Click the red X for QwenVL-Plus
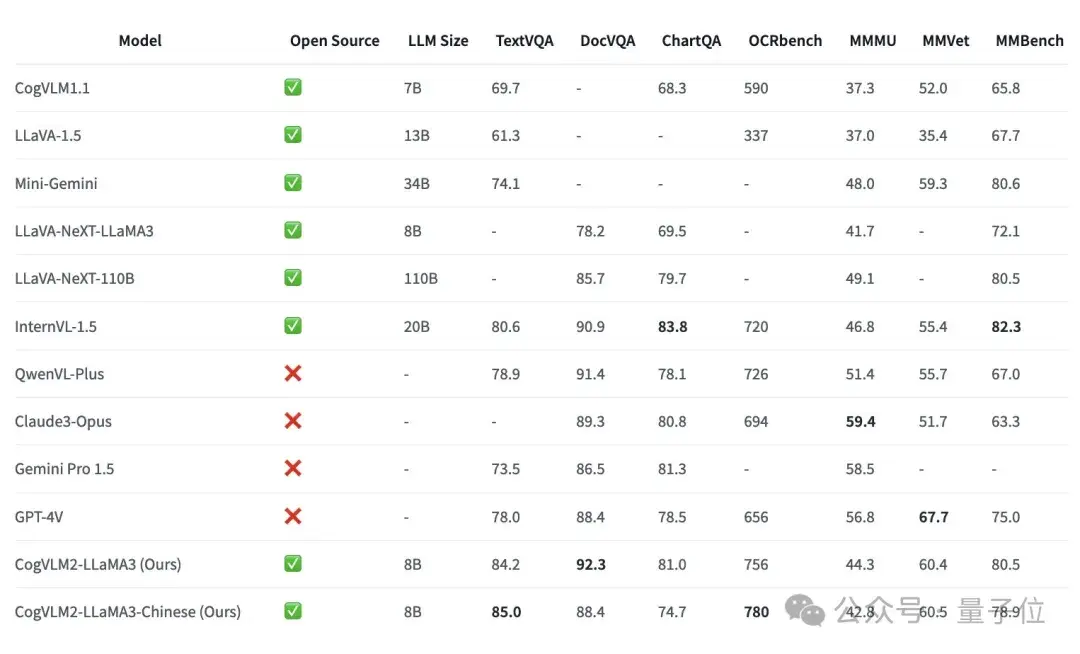The width and height of the screenshot is (1080, 654). point(293,374)
